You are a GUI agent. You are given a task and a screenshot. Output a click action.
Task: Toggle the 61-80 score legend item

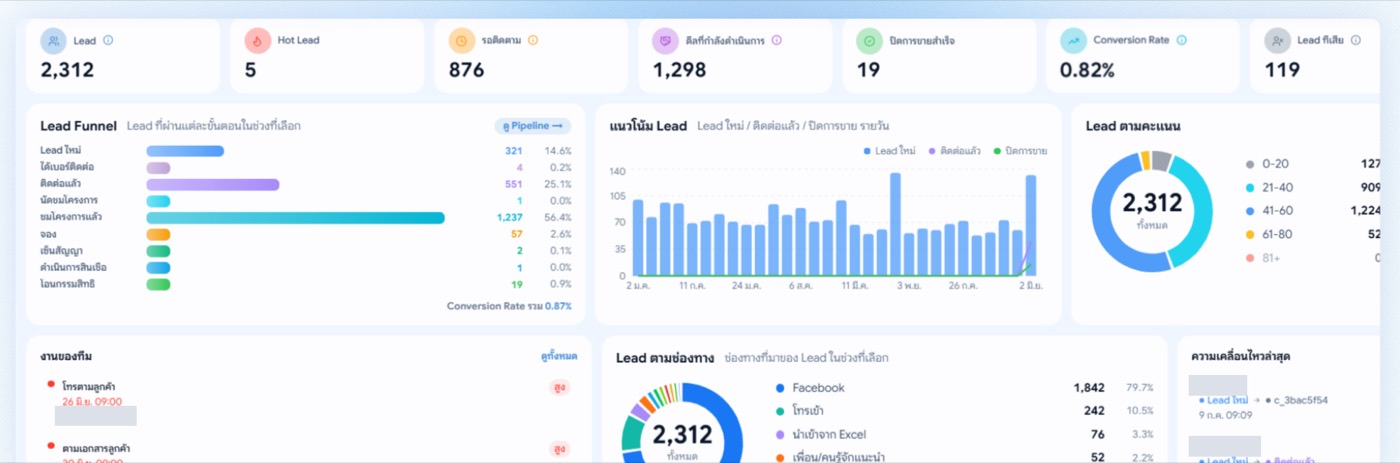(1314, 234)
